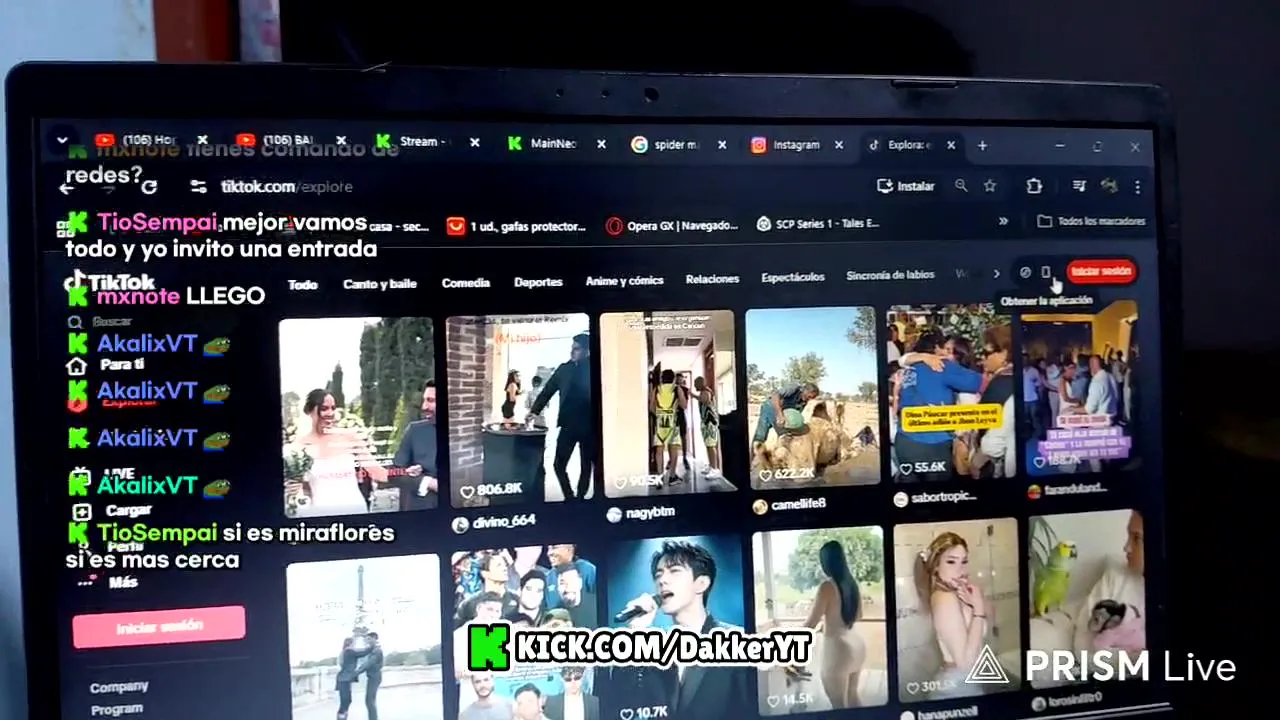Open LIVE in TikTok sidebar
This screenshot has width=1280, height=720.
pos(105,474)
